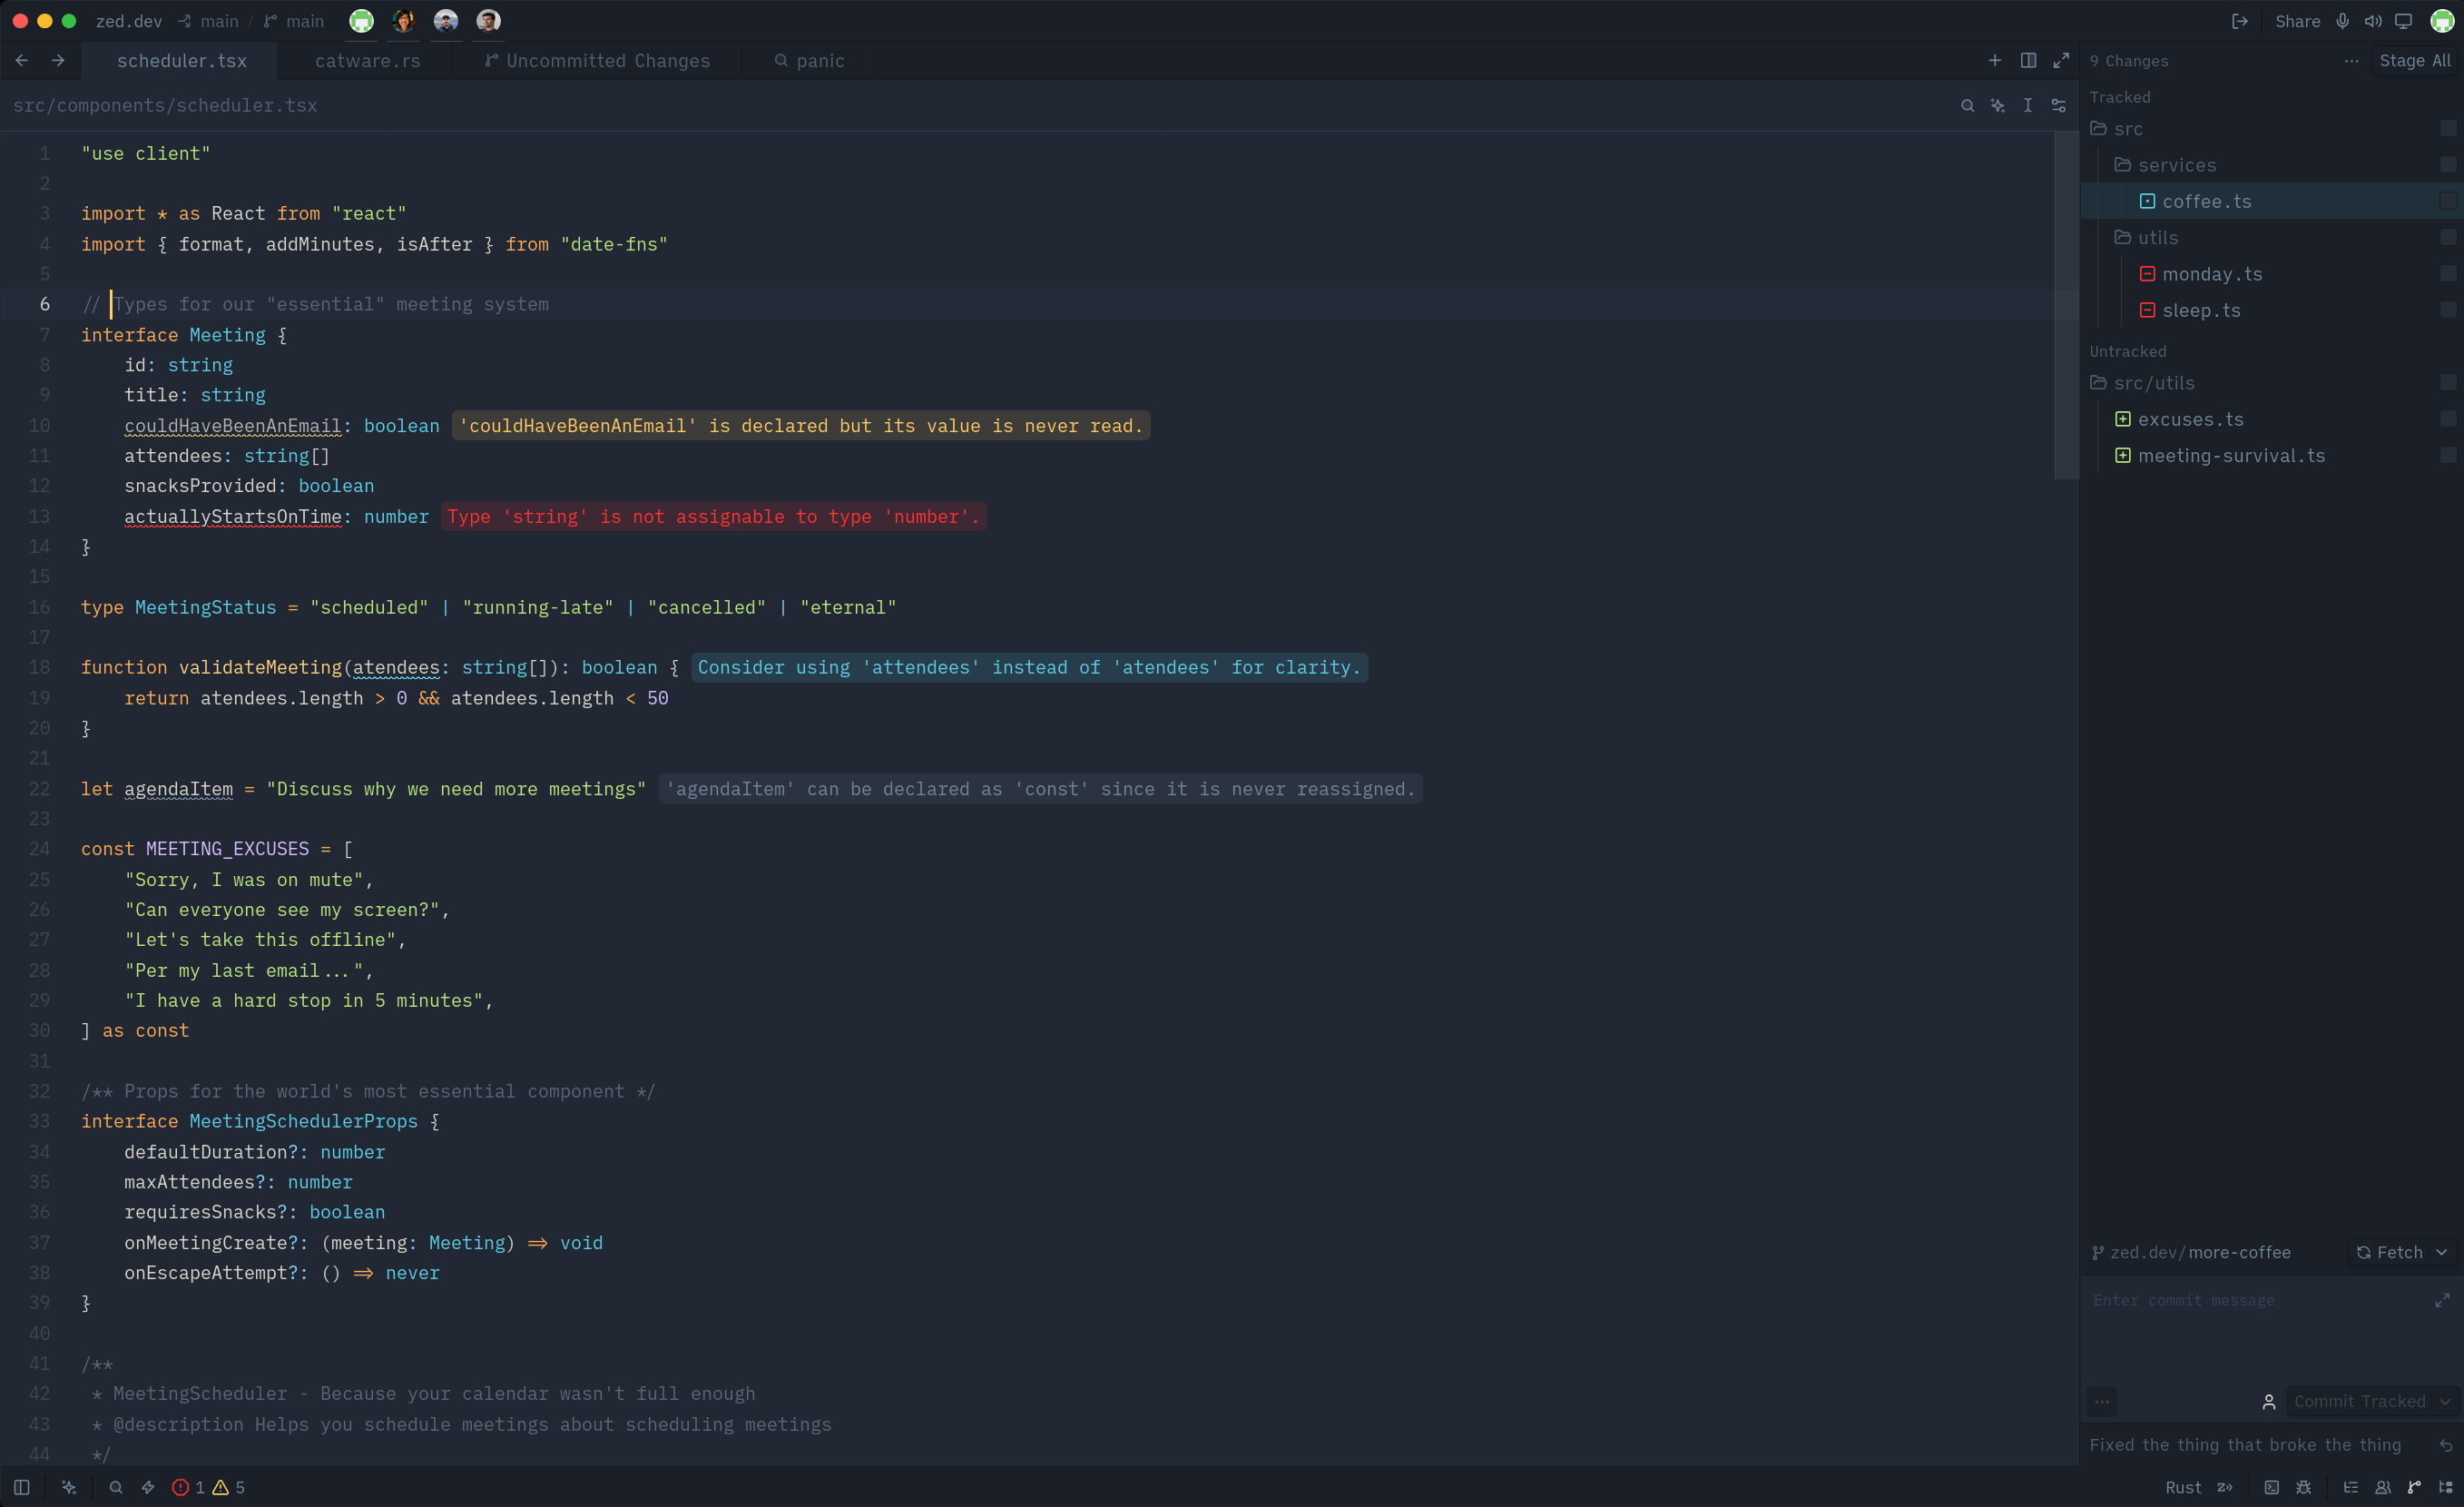Viewport: 2464px width, 1507px height.
Task: Open the Fetch dropdown arrow
Action: [x=2441, y=1252]
